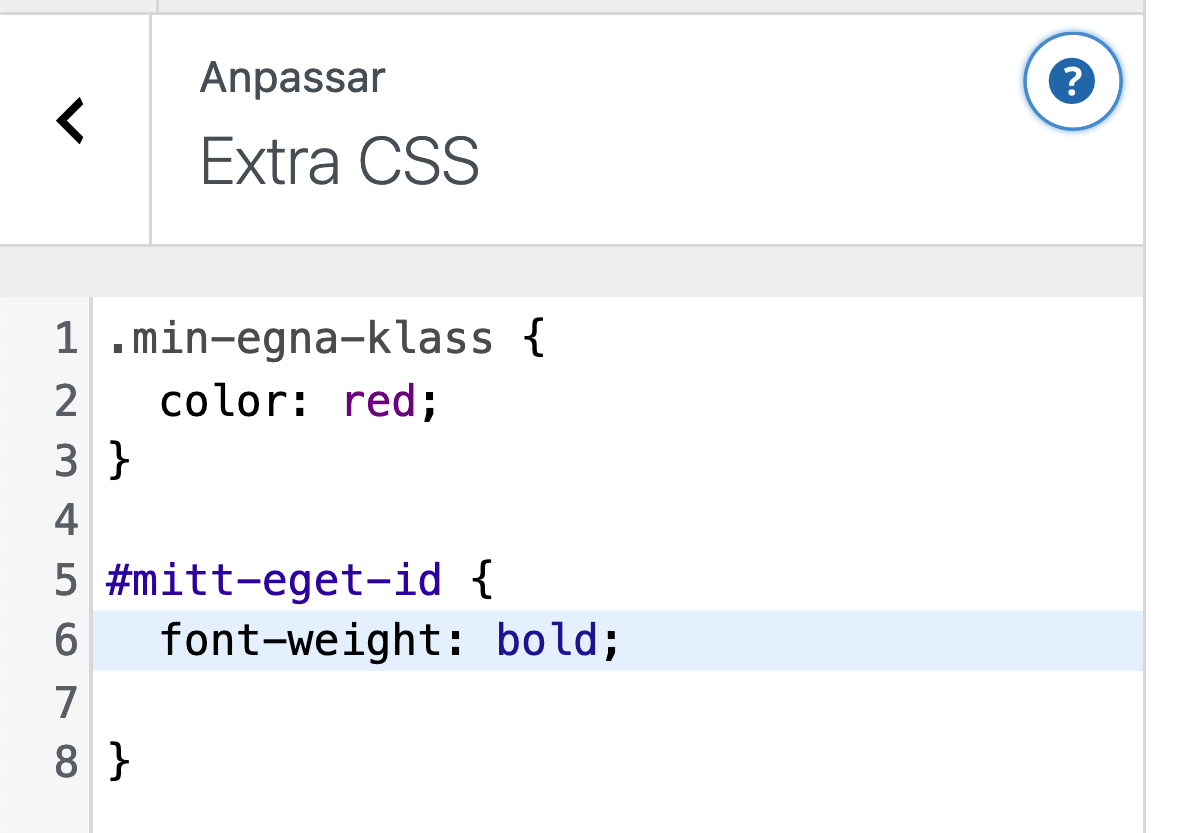Click line number 1 in the gutter

coord(66,340)
